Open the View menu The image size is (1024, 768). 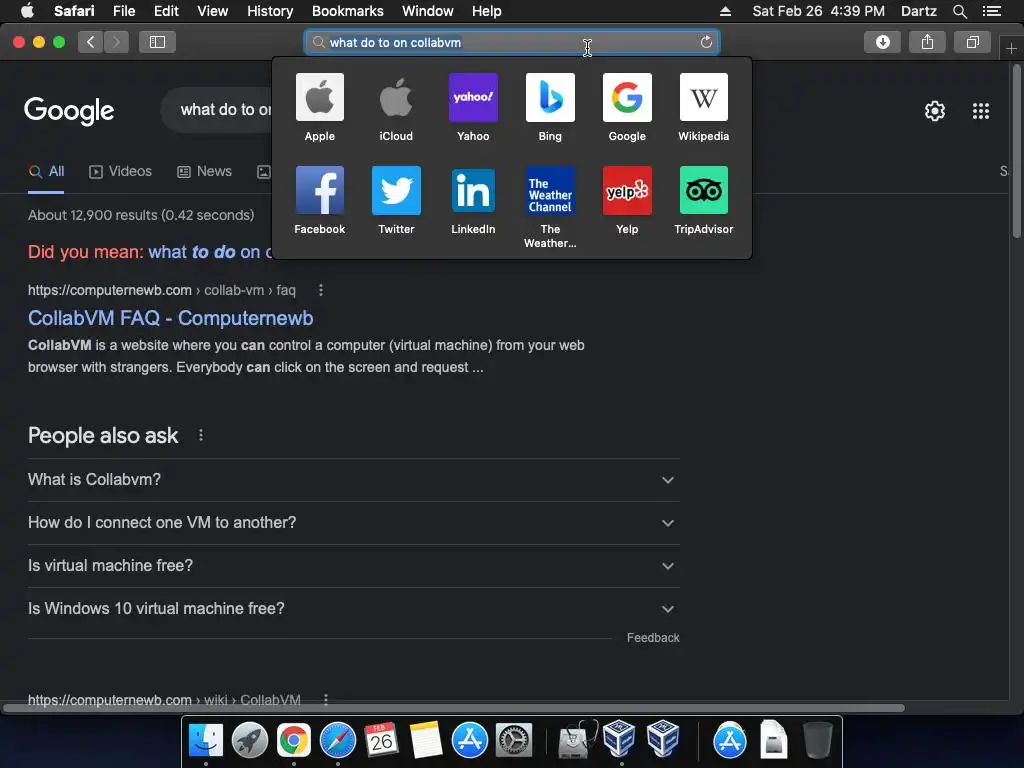tap(213, 11)
